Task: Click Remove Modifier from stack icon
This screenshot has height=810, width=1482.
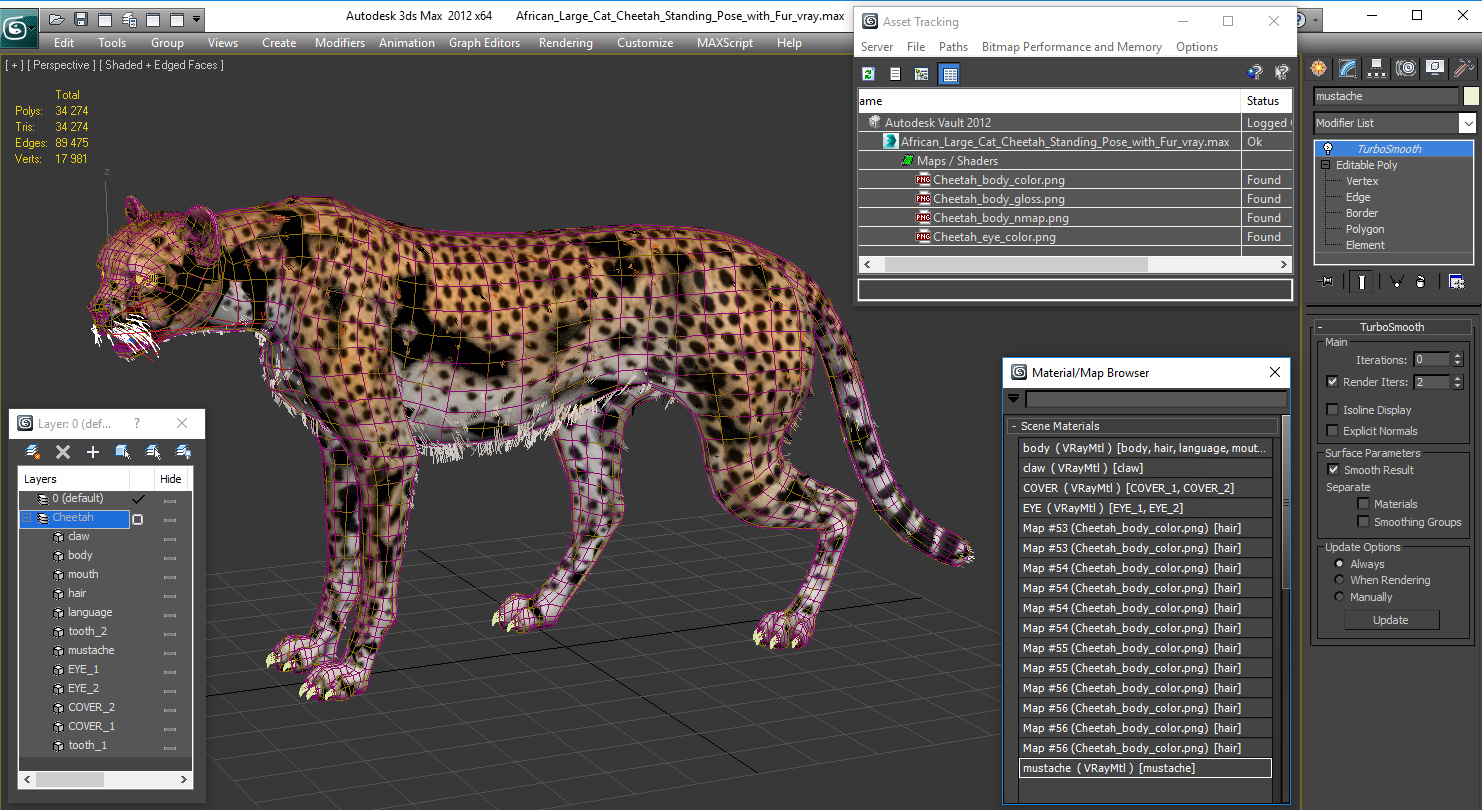Action: coord(1420,281)
